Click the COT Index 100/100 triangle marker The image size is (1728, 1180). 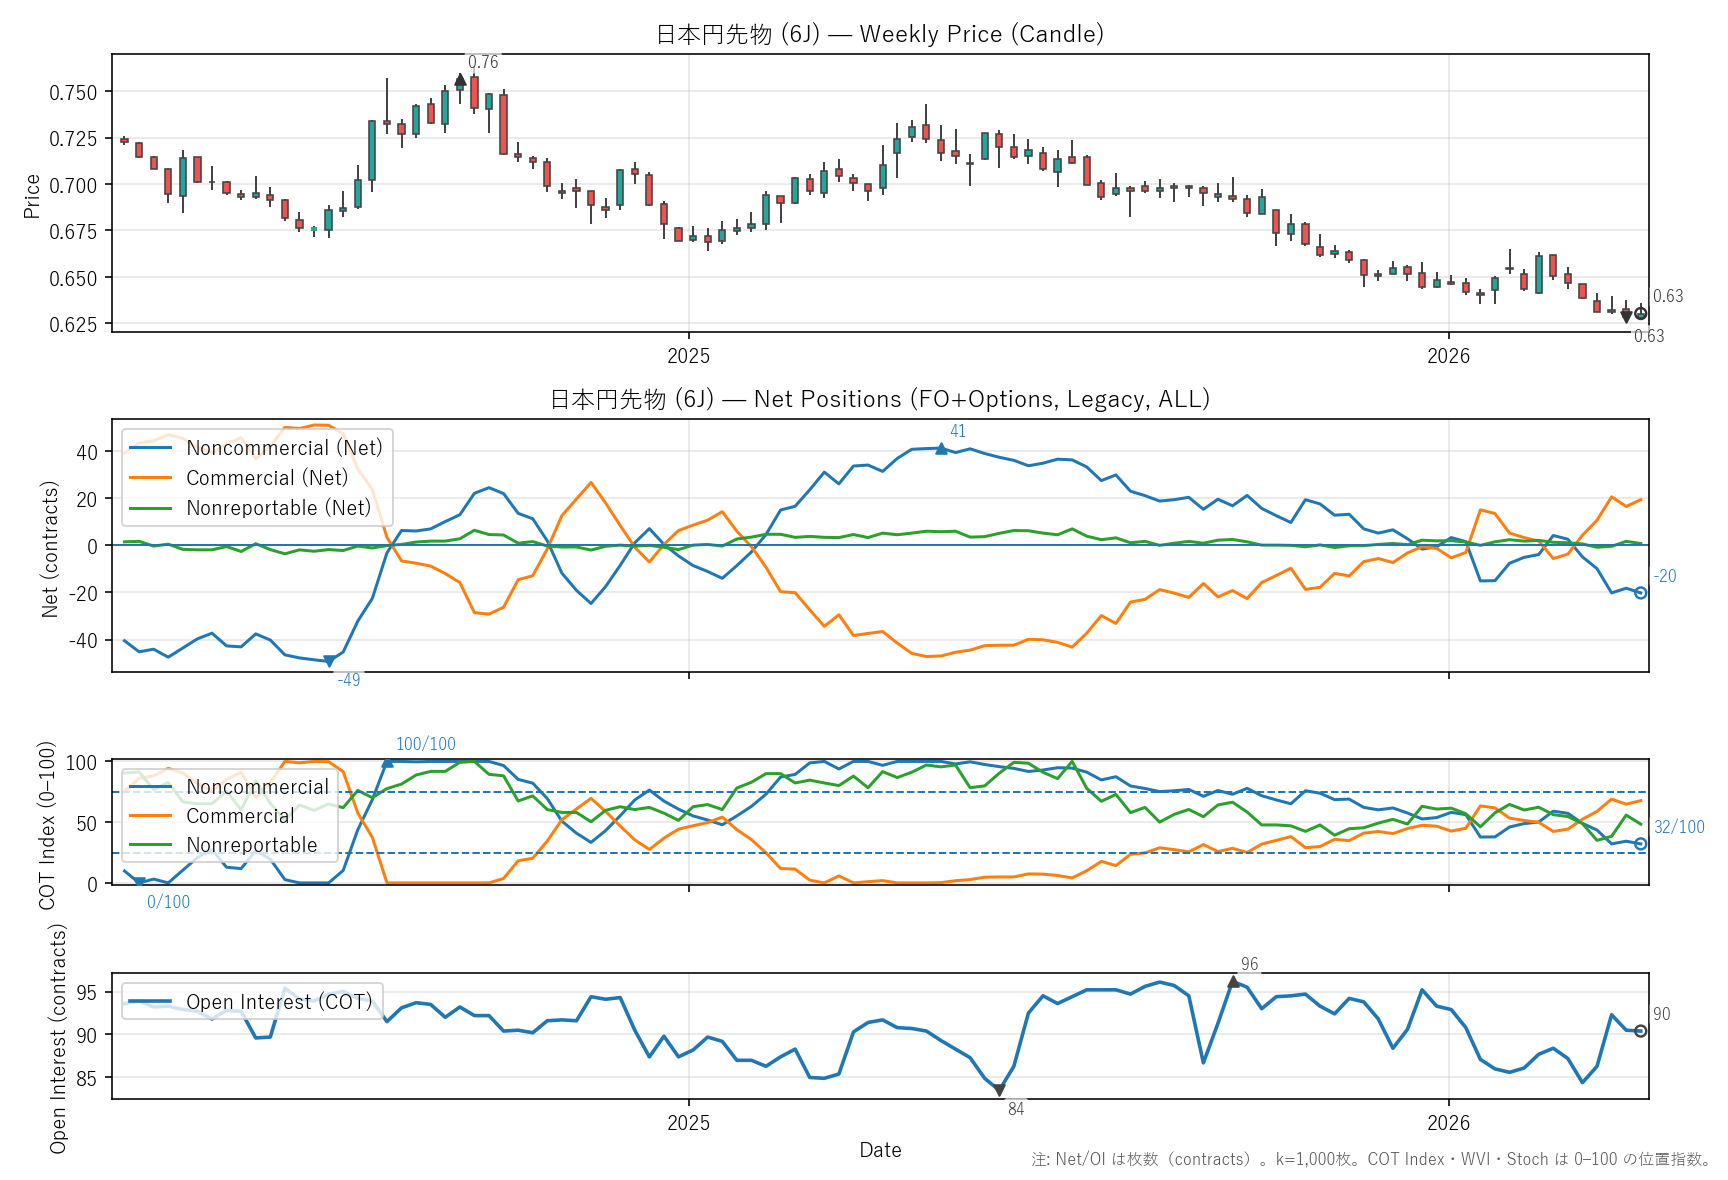[387, 763]
